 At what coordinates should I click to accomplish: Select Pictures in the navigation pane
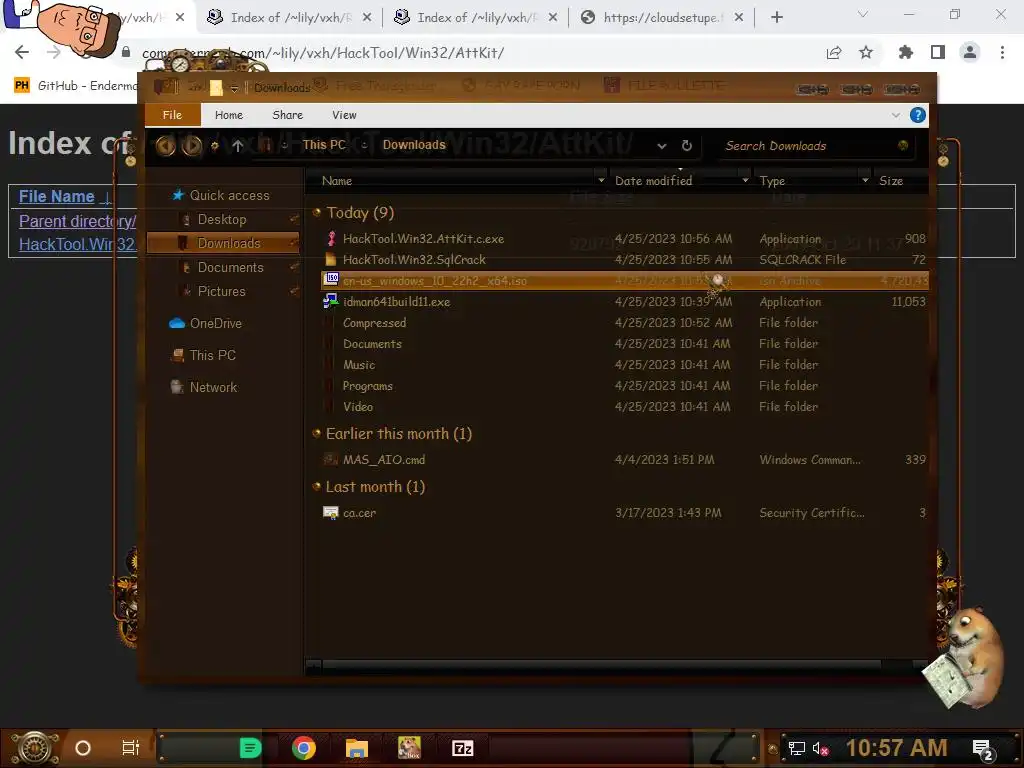(x=221, y=291)
